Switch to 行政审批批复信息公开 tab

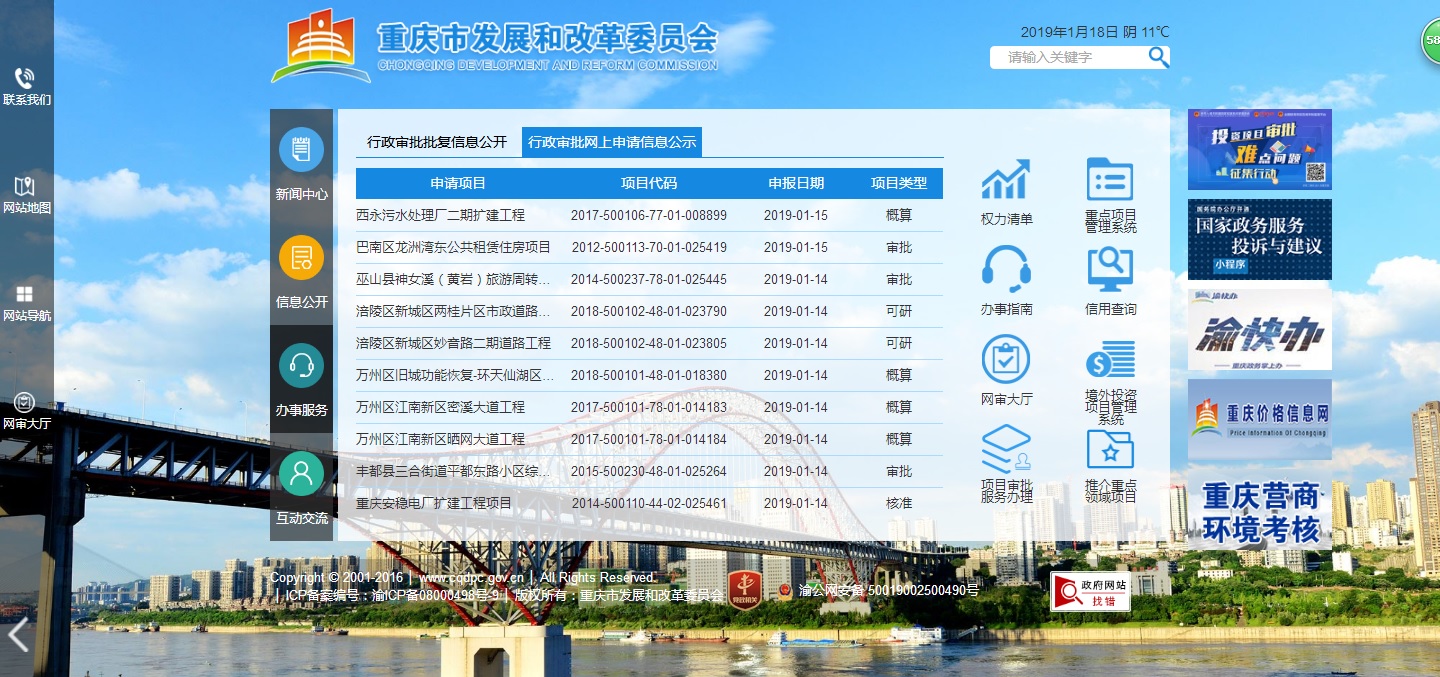pyautogui.click(x=437, y=142)
